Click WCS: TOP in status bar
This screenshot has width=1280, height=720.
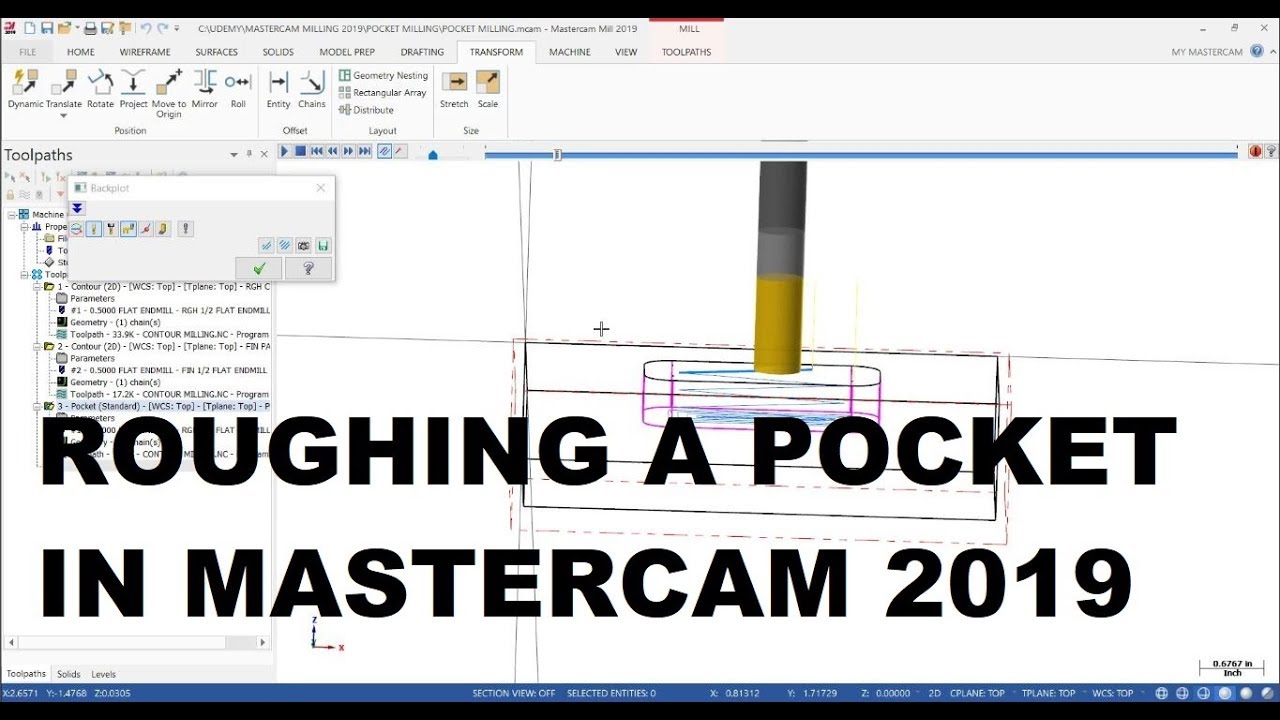click(x=1112, y=693)
